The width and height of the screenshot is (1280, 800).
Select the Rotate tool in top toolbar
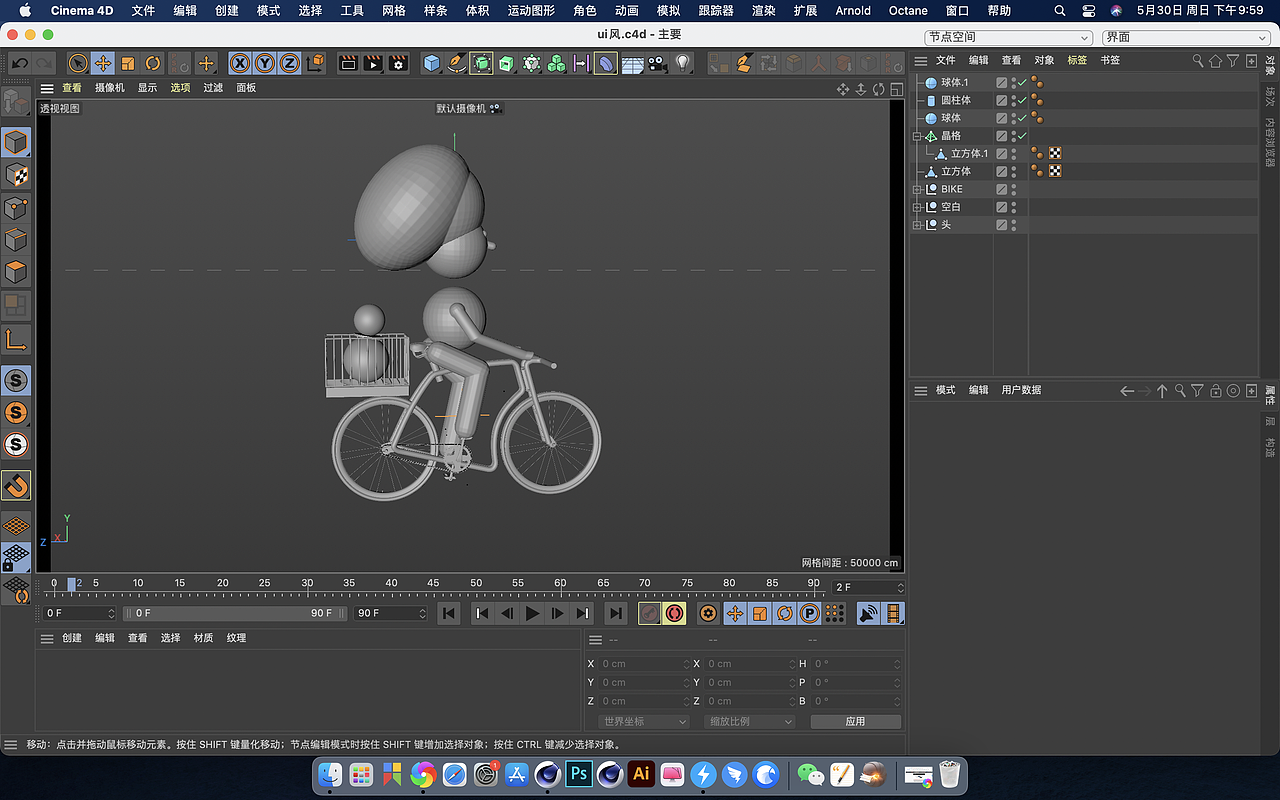(152, 63)
